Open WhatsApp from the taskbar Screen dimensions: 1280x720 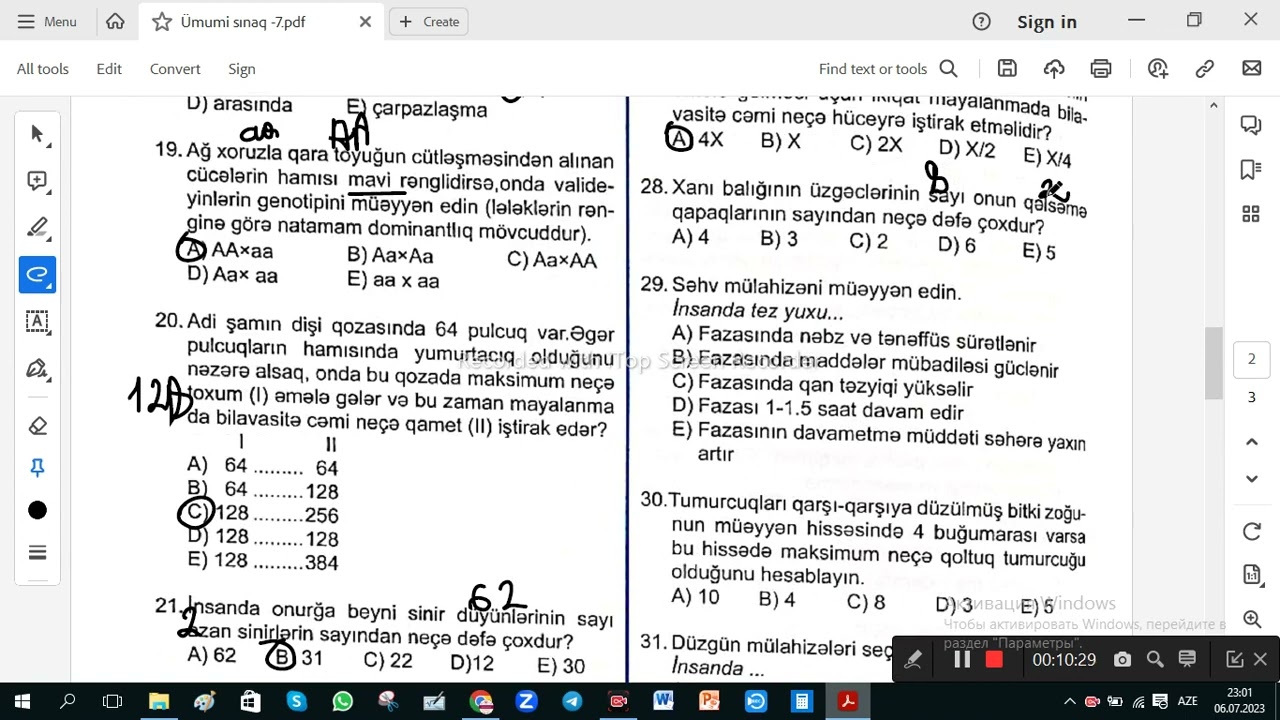[342, 701]
